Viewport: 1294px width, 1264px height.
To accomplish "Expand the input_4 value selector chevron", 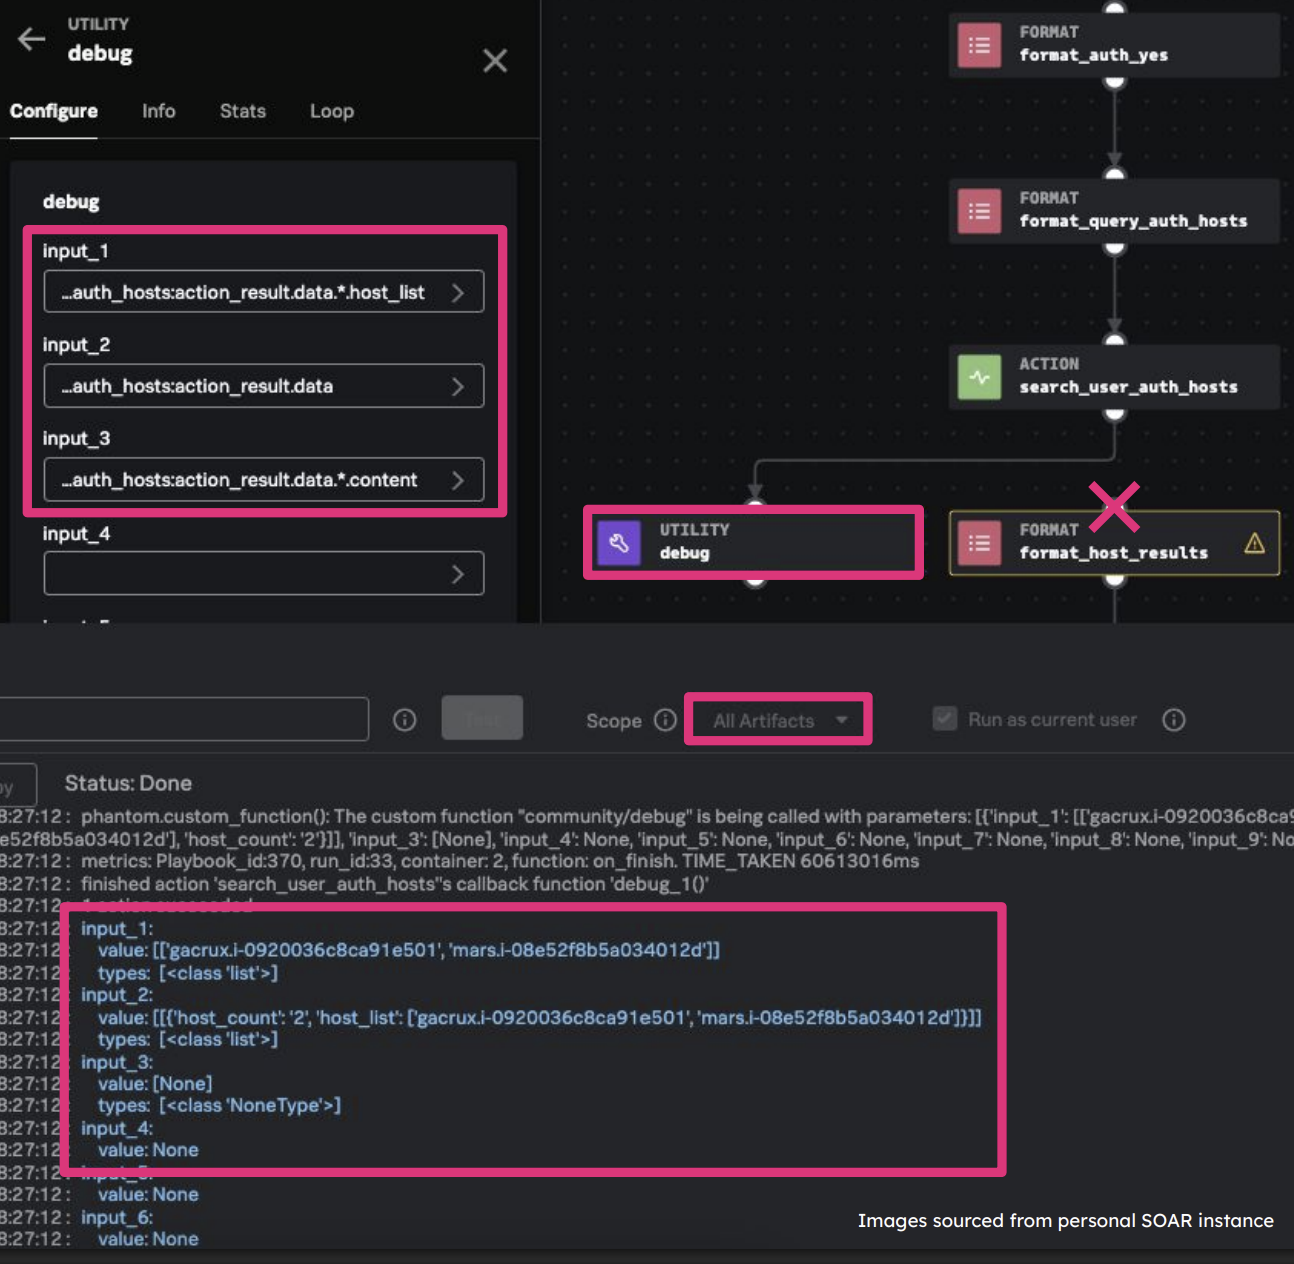I will click(459, 573).
